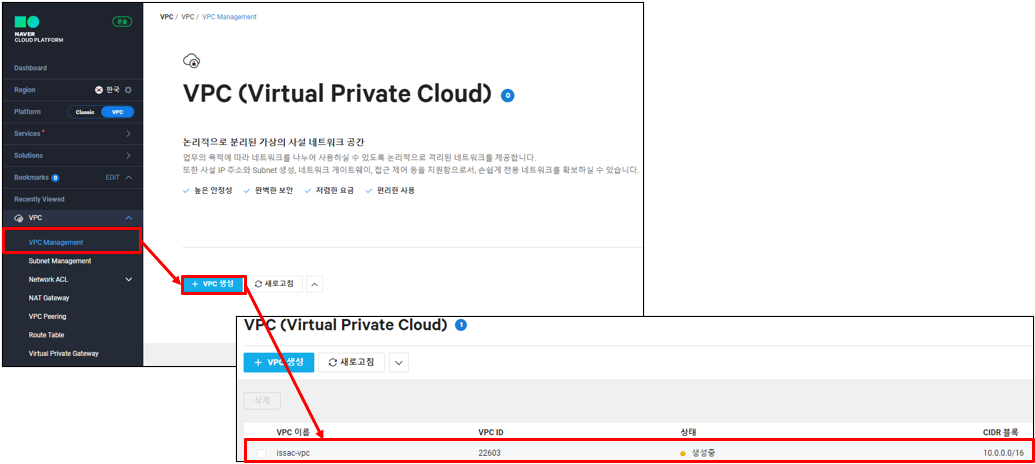Click the 편리한 사용 feature text

(x=395, y=190)
